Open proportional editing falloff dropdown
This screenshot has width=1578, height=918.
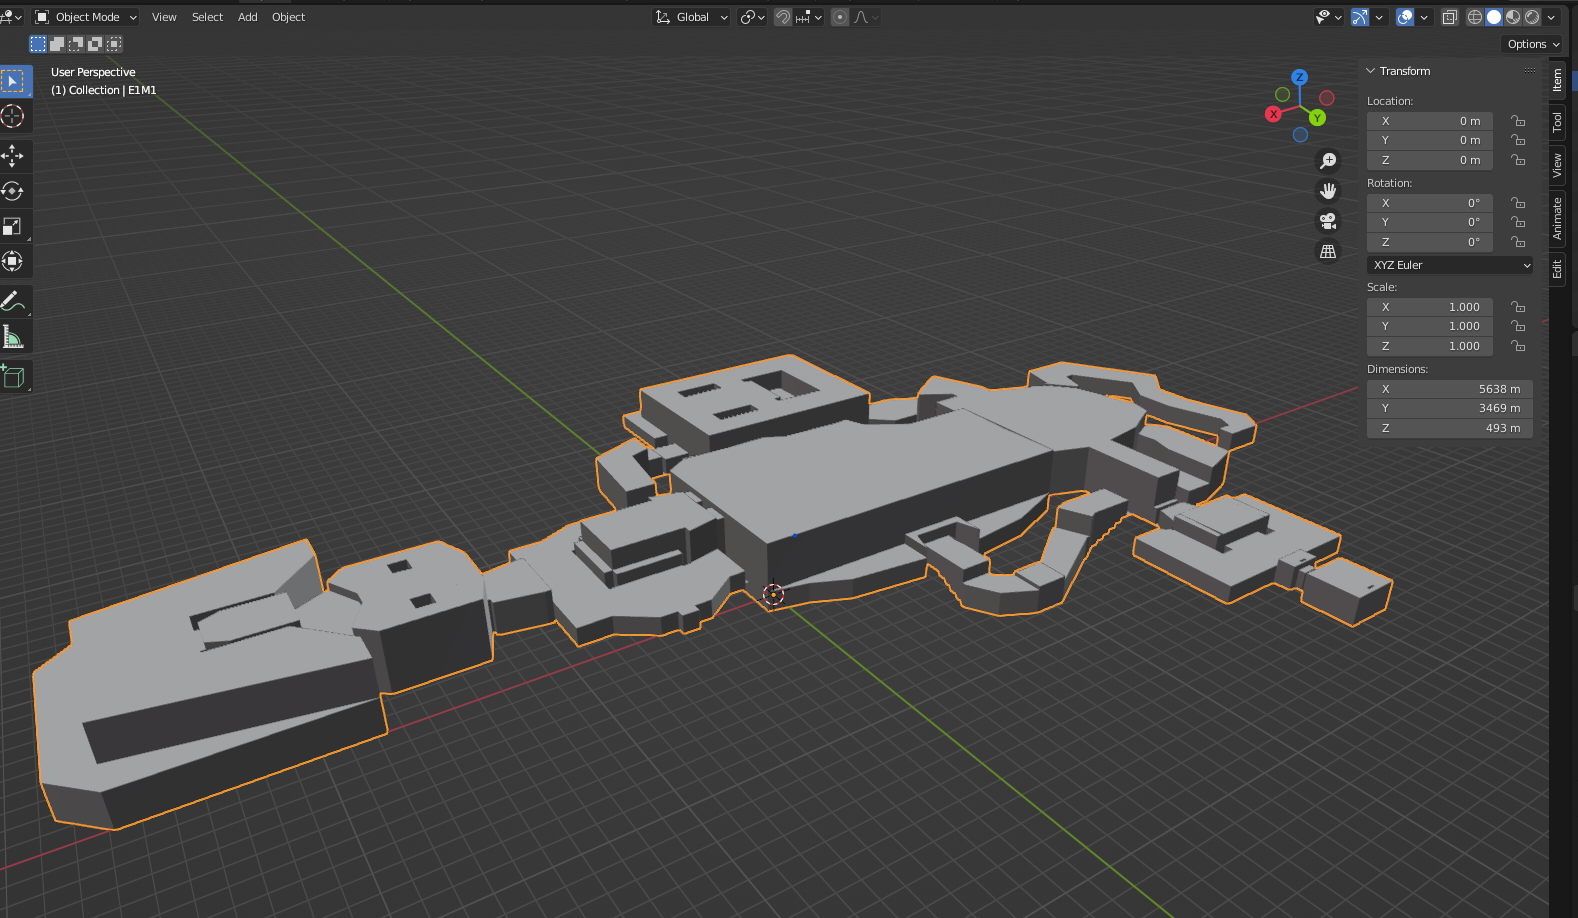click(865, 17)
